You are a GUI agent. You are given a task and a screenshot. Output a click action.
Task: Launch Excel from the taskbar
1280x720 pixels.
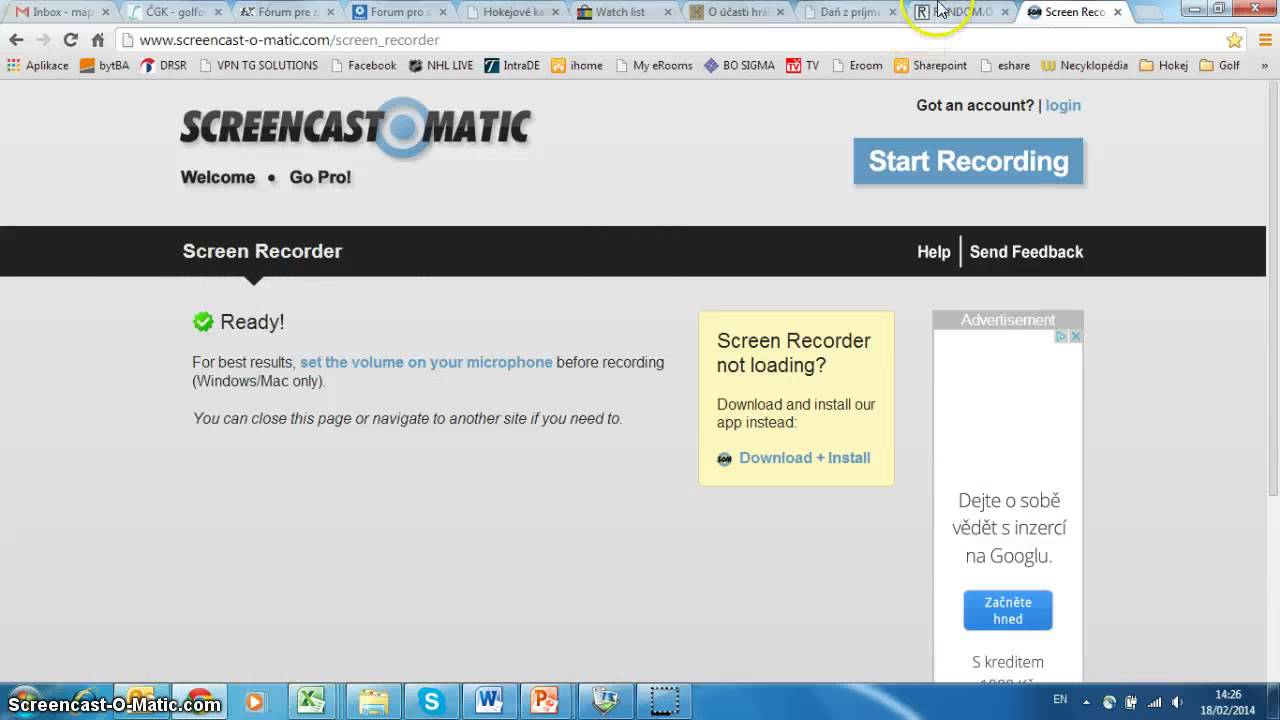[311, 701]
